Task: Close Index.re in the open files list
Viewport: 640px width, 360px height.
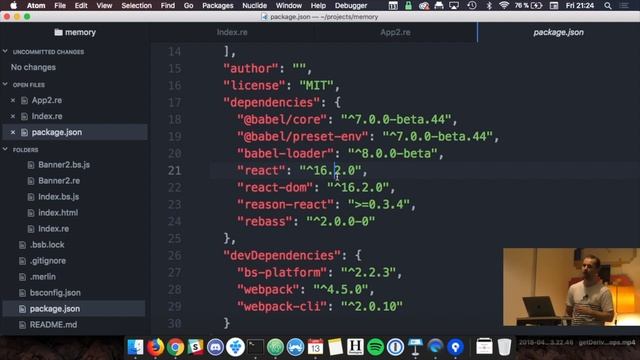Action: (13, 116)
